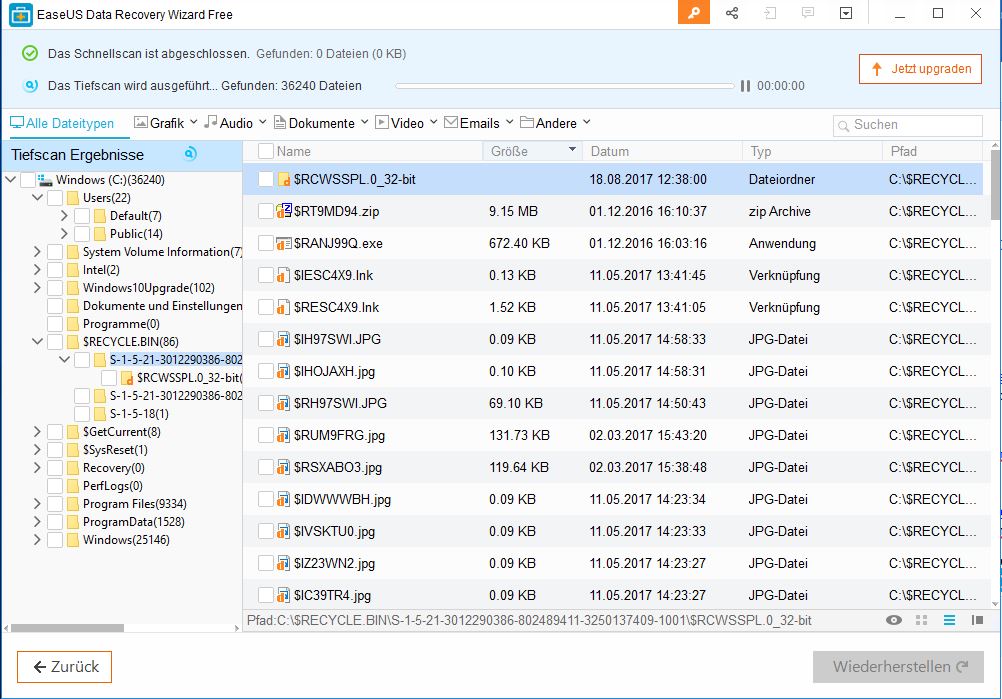Collapse the $RECYCLE.BIN(86) tree node
Image resolution: width=1002 pixels, height=699 pixels.
[37, 342]
